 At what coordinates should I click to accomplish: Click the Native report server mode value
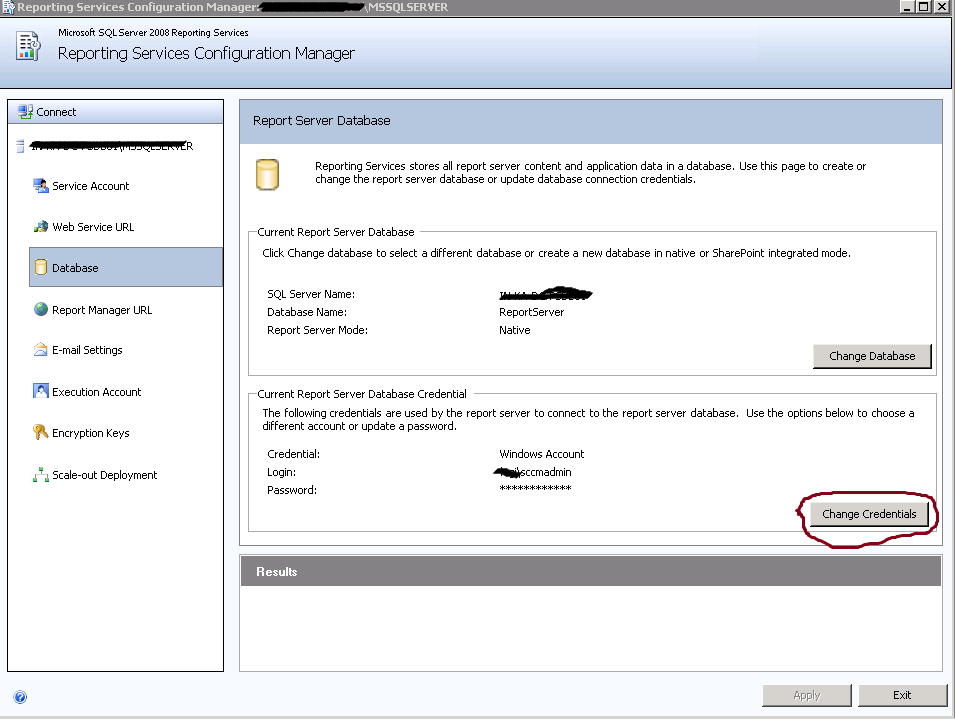515,330
